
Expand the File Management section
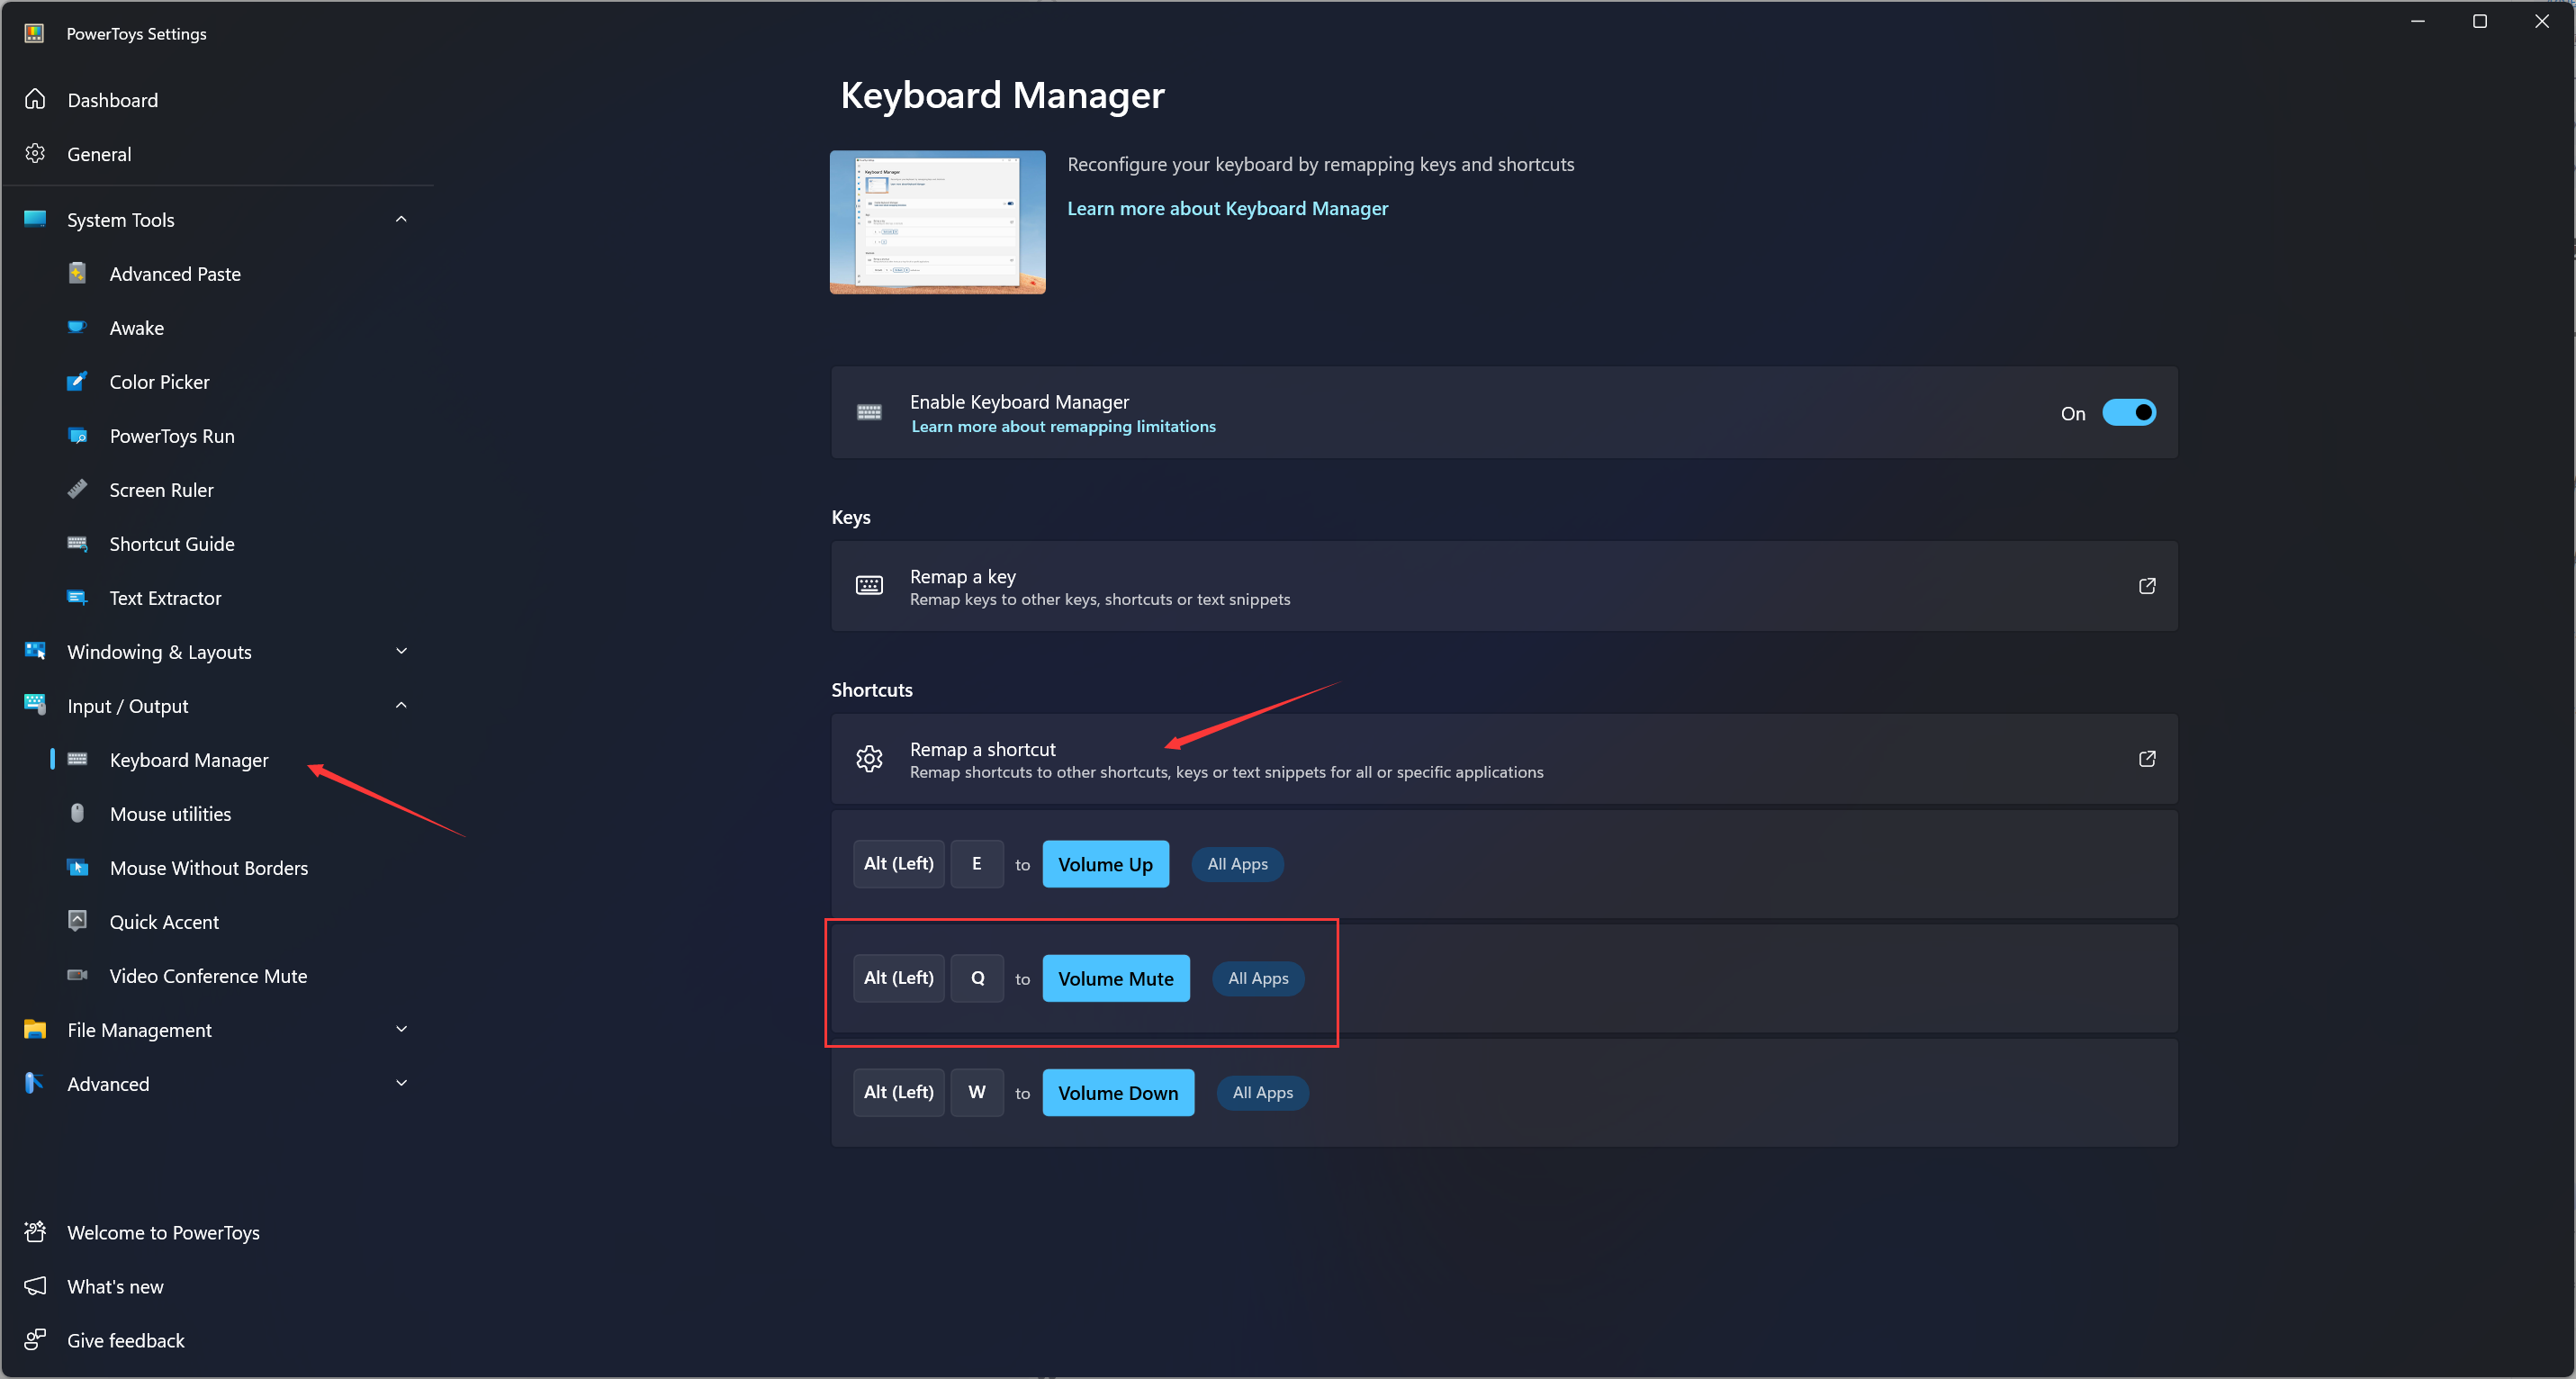pyautogui.click(x=401, y=1029)
